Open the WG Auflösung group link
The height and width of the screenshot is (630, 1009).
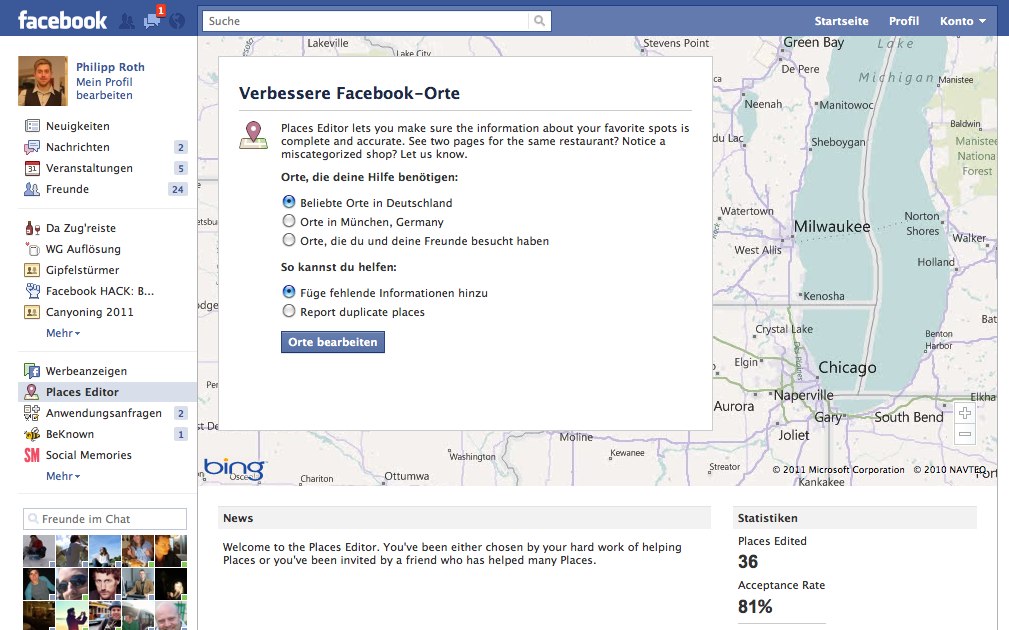83,249
